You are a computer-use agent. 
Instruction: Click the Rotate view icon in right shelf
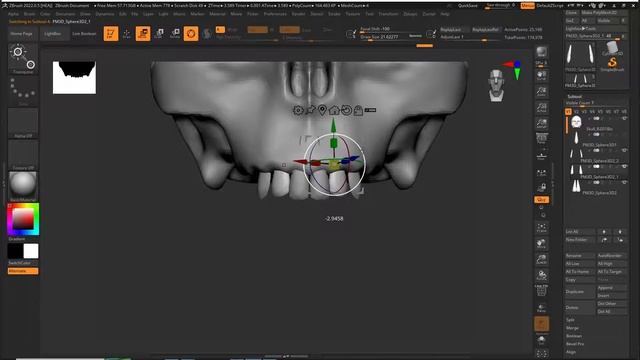point(542,276)
